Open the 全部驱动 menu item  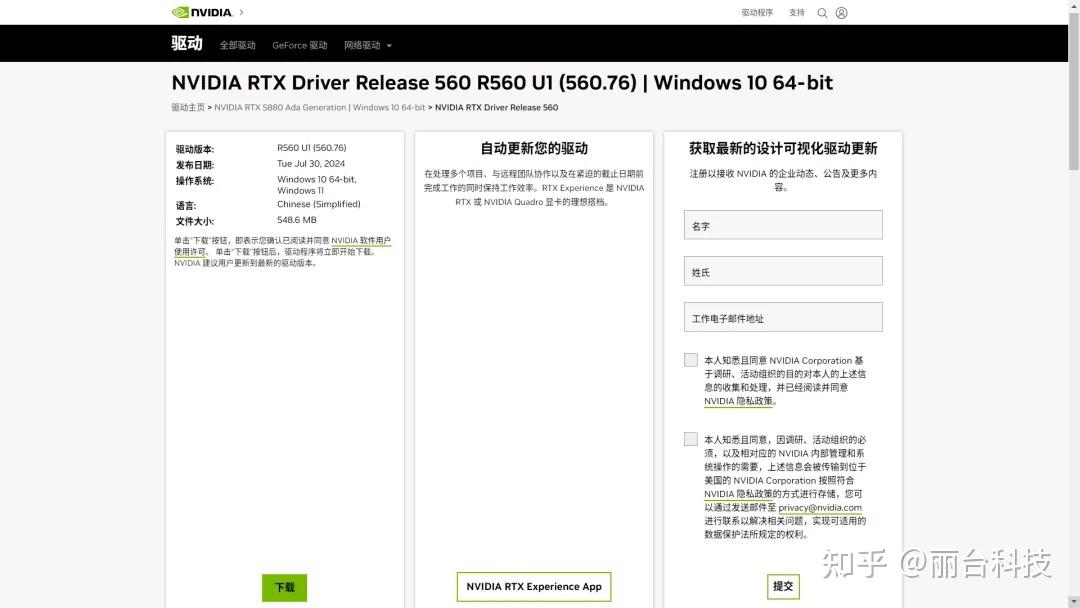click(x=238, y=45)
